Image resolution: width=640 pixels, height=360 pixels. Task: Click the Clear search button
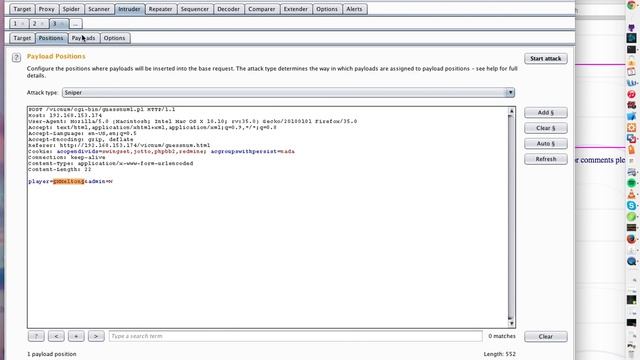click(546, 336)
